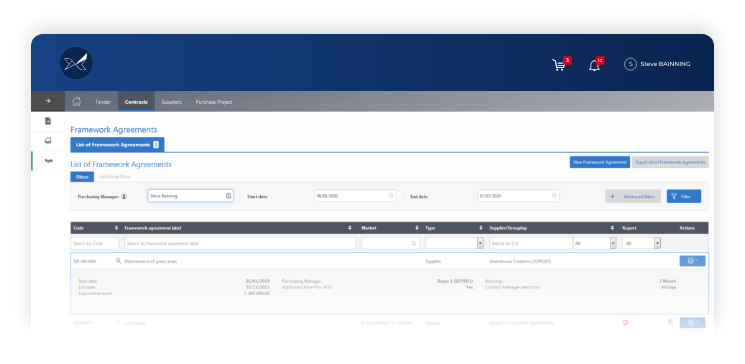Image resolution: width=745 pixels, height=364 pixels.
Task: Click the alert time value 30 Days
Action: click(668, 287)
